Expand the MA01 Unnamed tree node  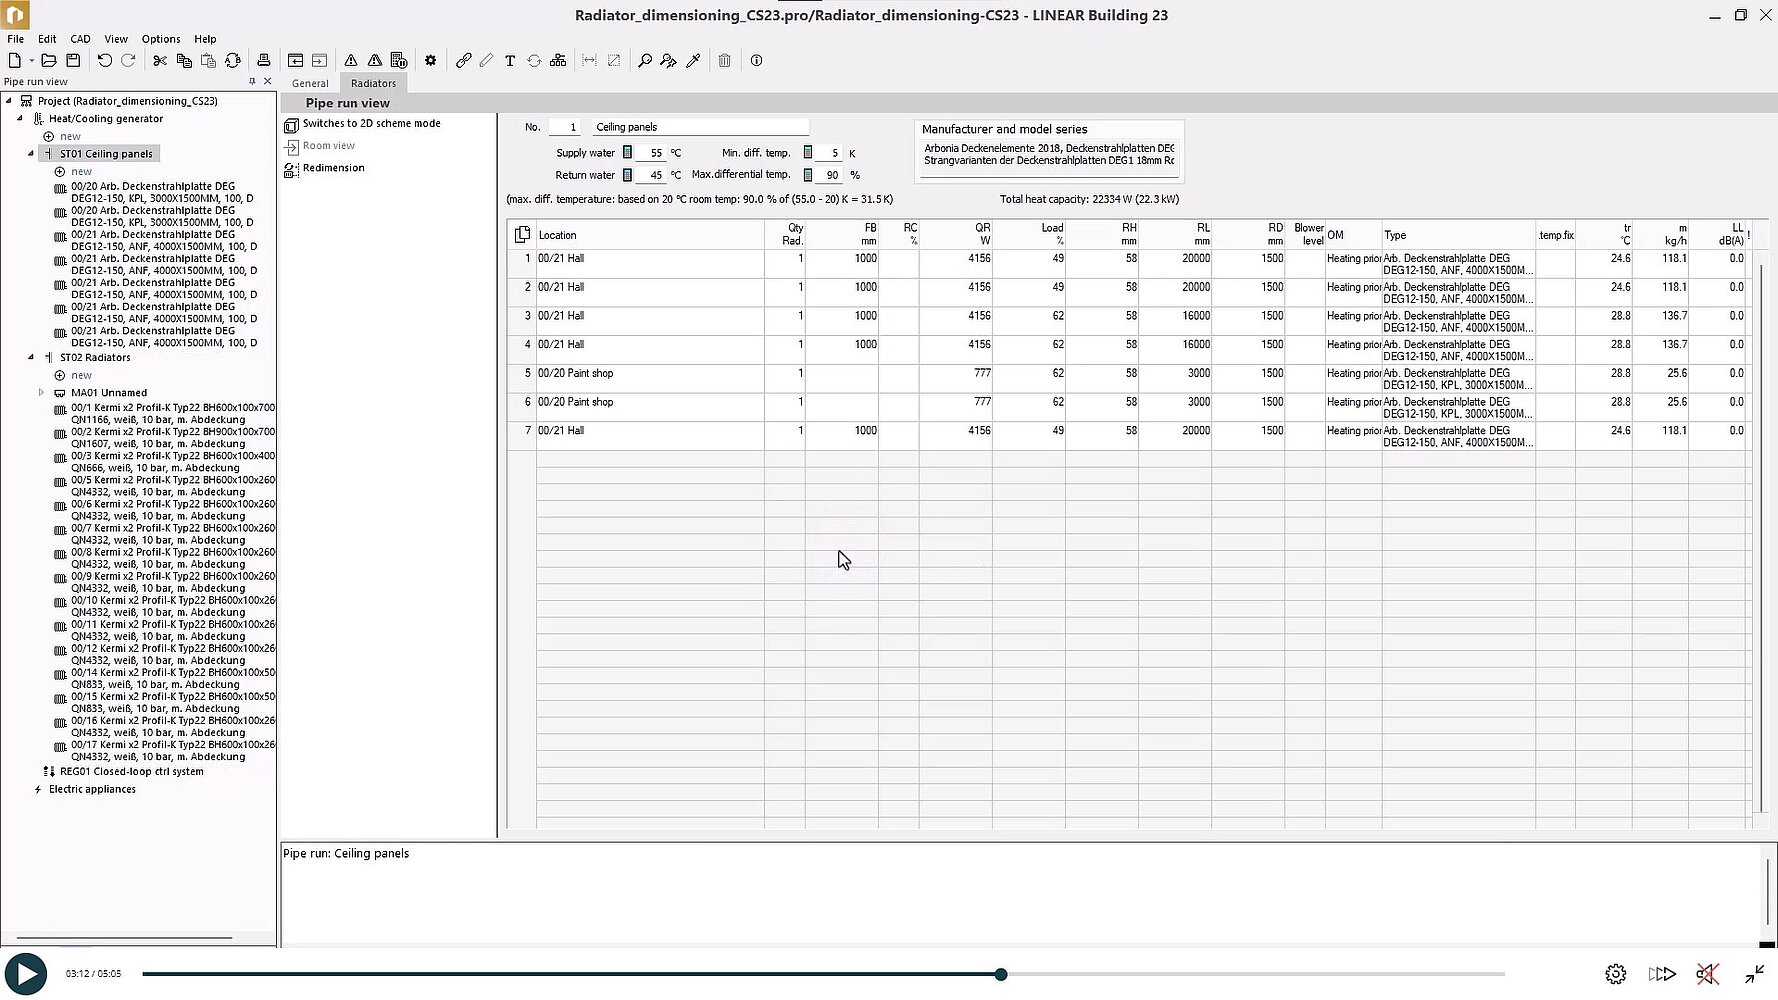coord(42,393)
